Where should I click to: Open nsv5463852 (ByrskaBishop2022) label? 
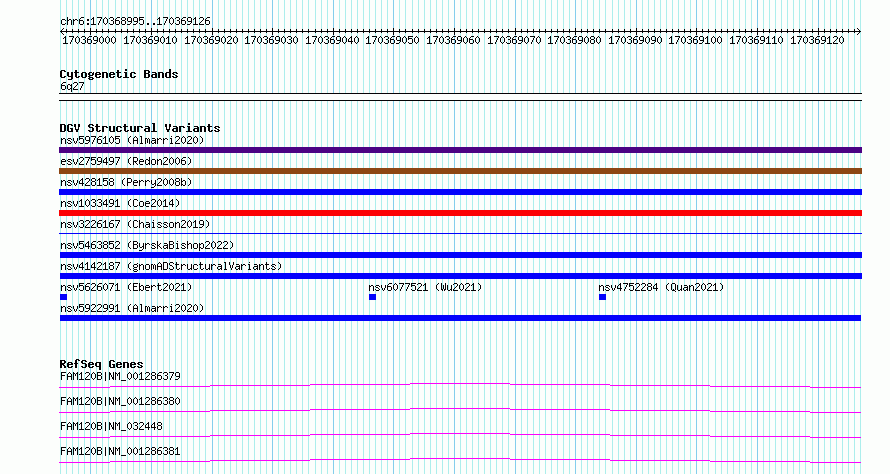(147, 245)
